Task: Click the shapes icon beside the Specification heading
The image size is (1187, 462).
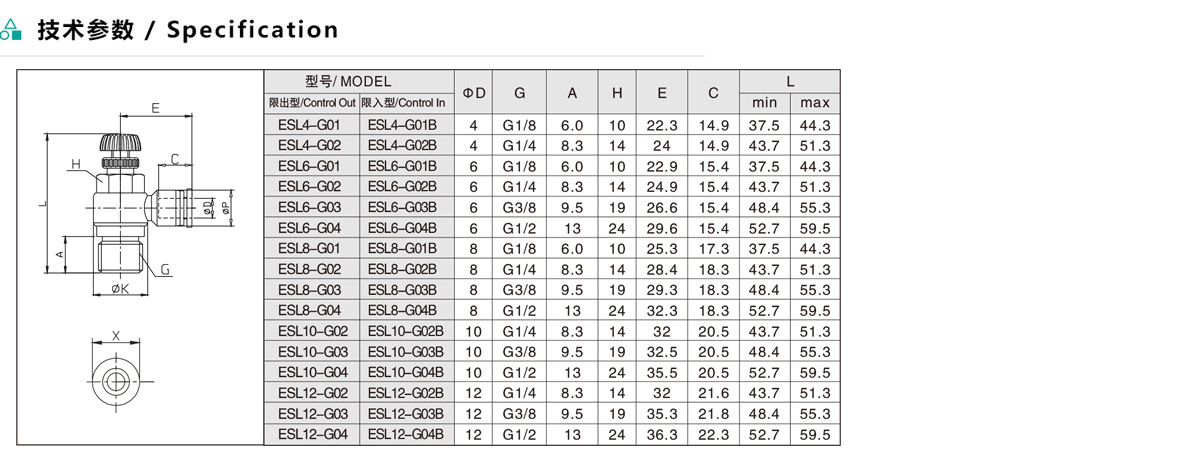Action: tap(11, 31)
